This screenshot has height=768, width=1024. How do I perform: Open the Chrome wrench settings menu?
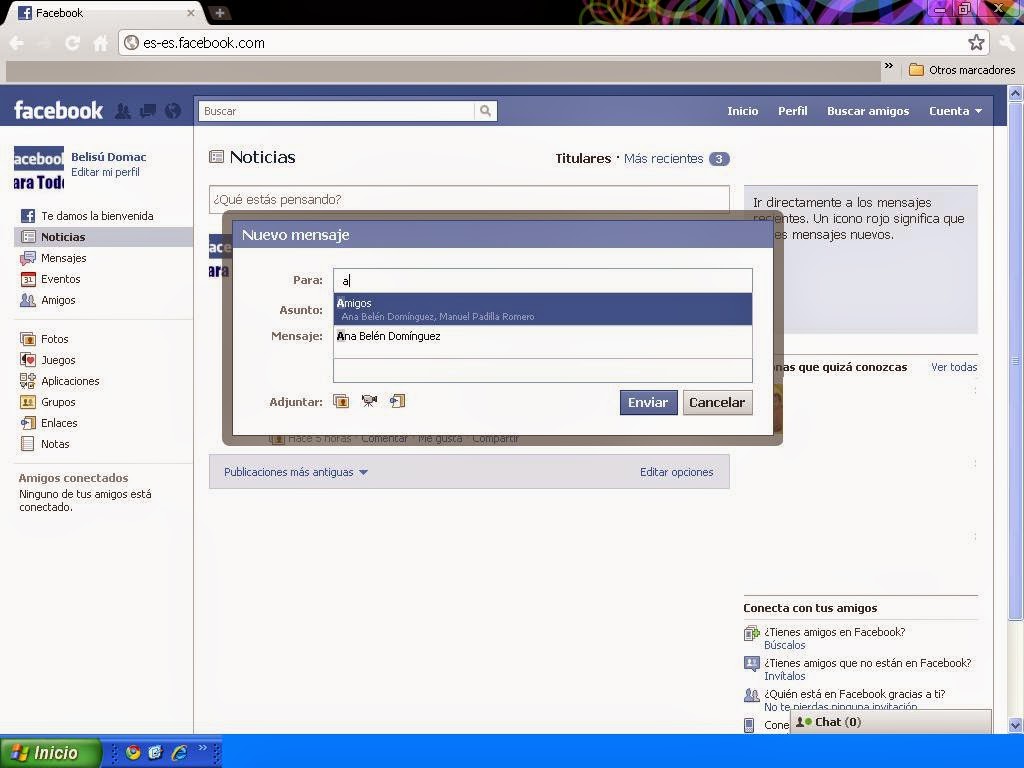point(1007,43)
